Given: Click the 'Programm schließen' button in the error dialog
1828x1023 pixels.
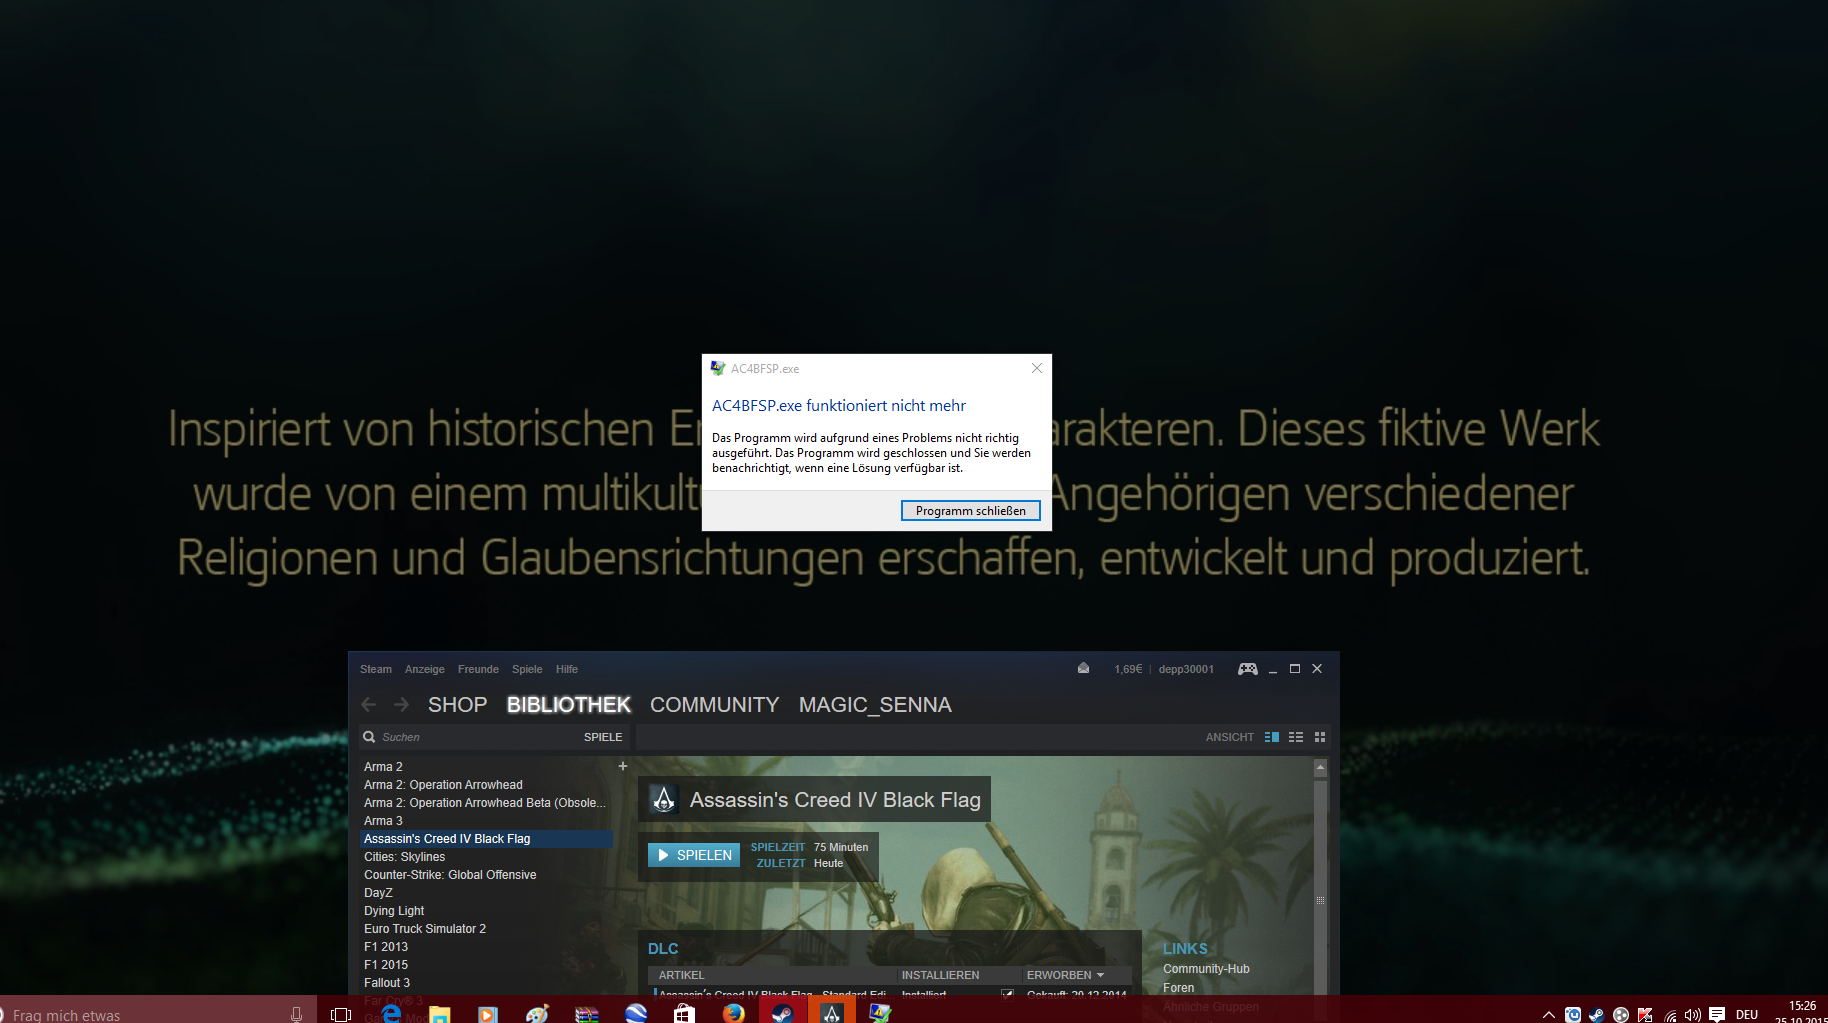Looking at the screenshot, I should [970, 511].
